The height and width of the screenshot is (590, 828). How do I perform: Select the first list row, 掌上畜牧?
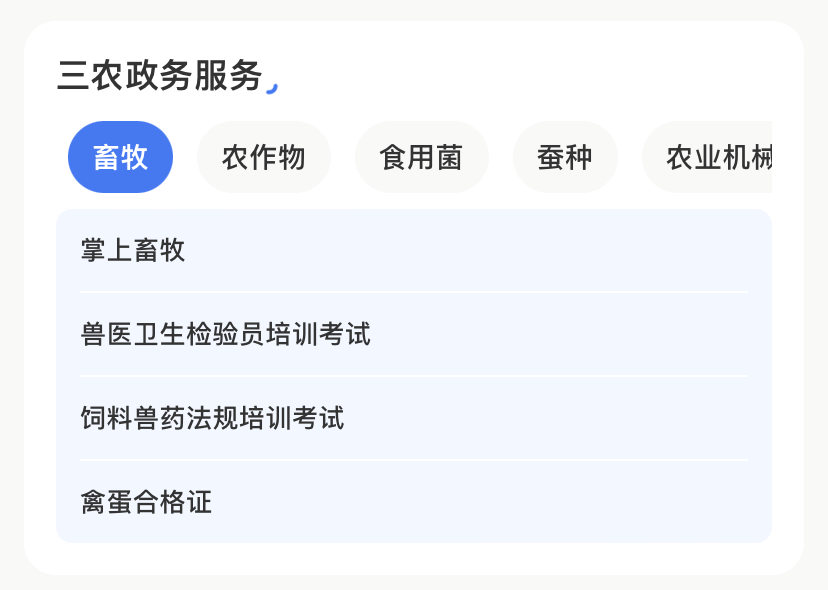point(414,250)
